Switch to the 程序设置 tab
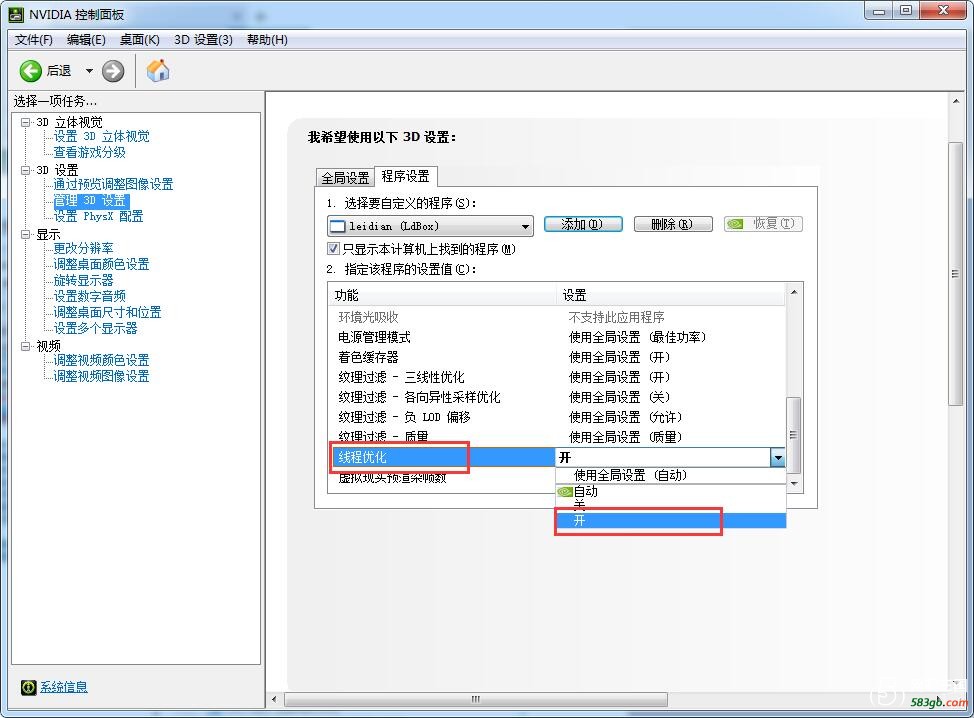Viewport: 974px width, 718px height. click(x=406, y=176)
